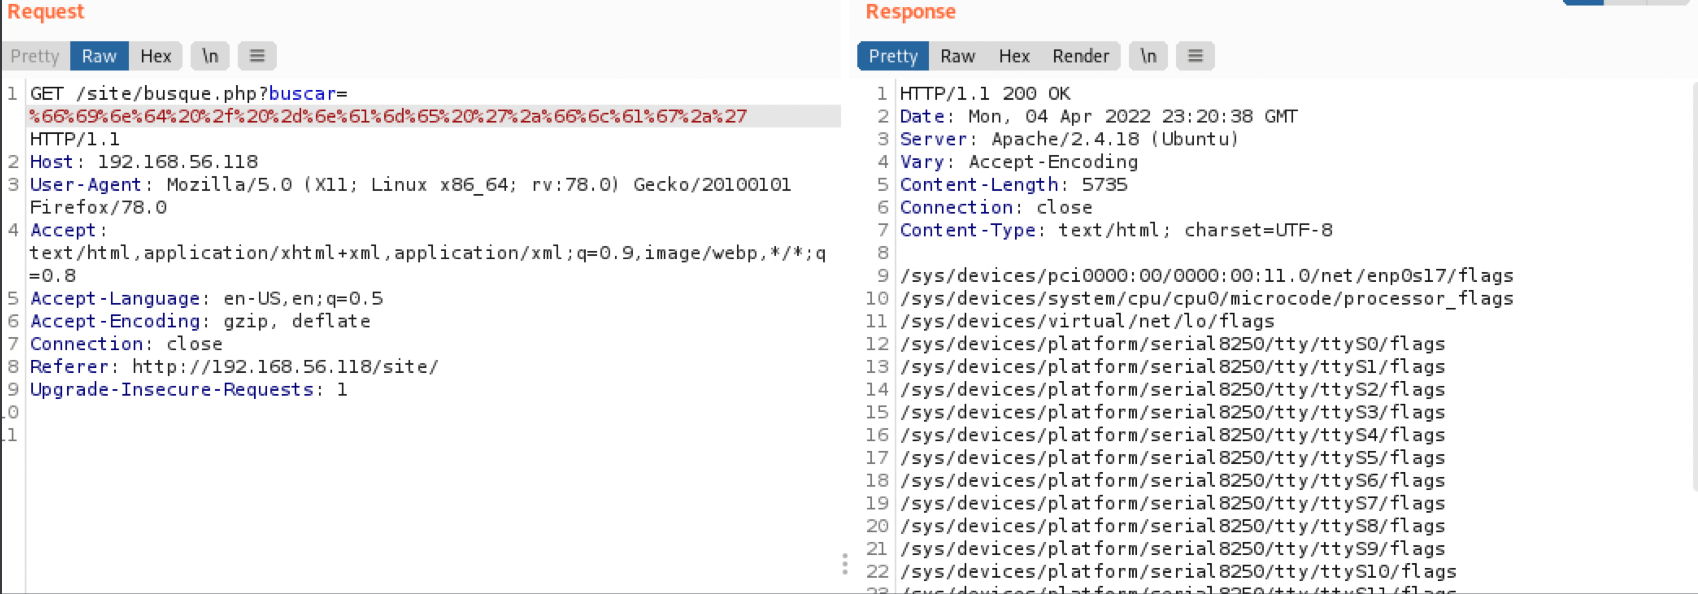Click the ttyS0/flags path line
Image resolution: width=1698 pixels, height=594 pixels.
[1173, 345]
